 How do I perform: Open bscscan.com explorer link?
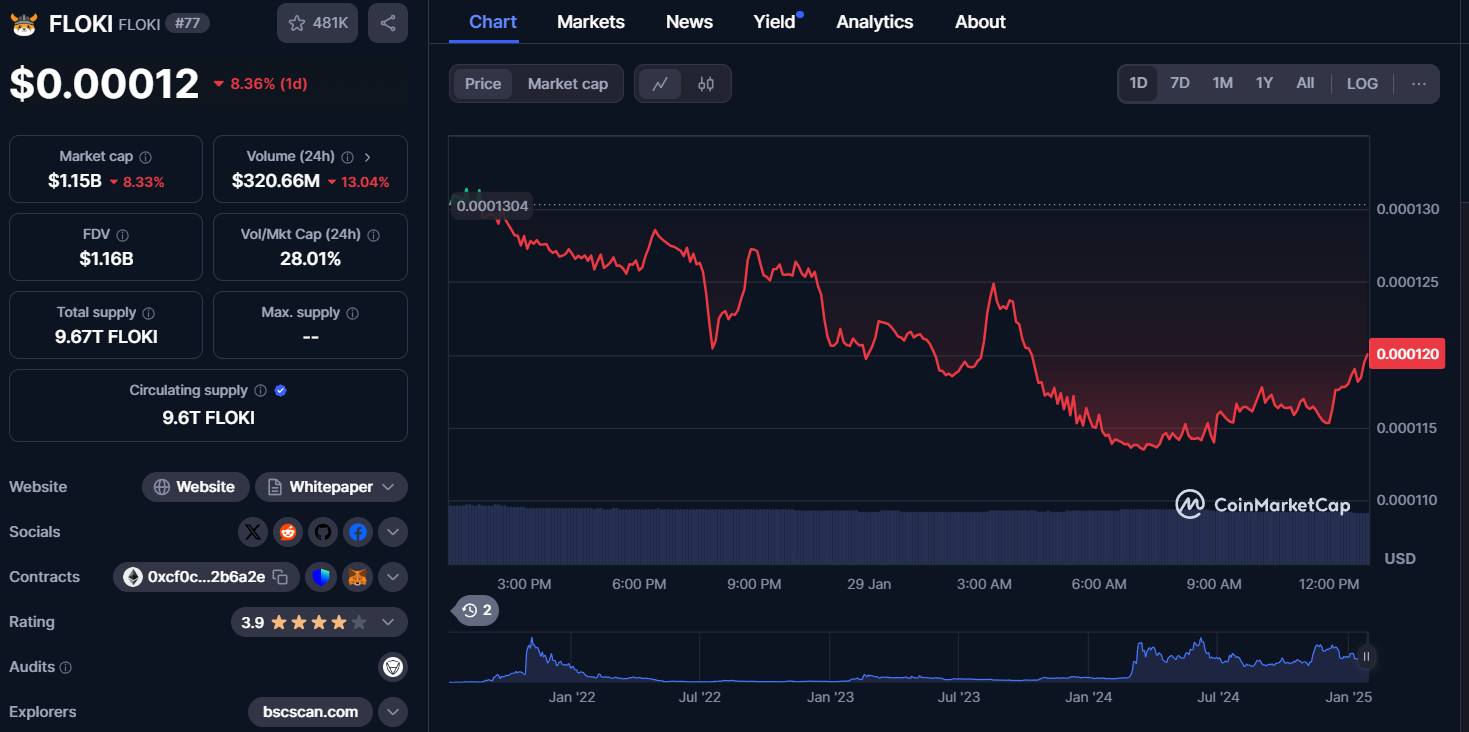coord(310,712)
